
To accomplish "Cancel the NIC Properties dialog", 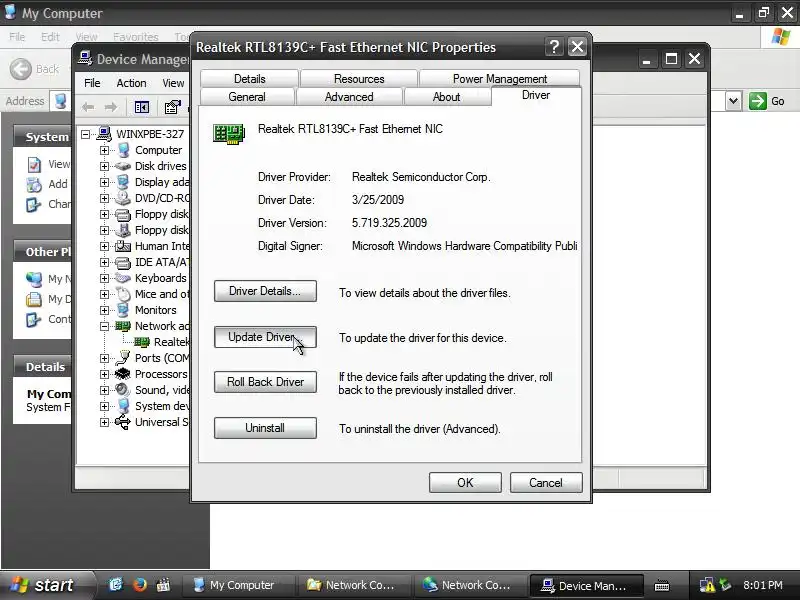I will (545, 483).
